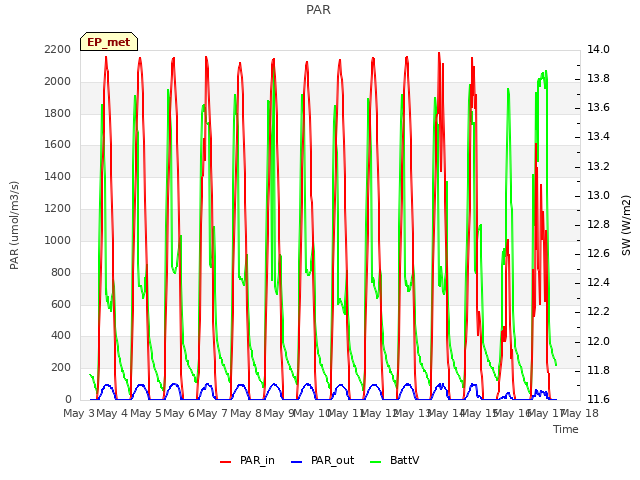Click the 400 left axis tick

[x=61, y=336]
